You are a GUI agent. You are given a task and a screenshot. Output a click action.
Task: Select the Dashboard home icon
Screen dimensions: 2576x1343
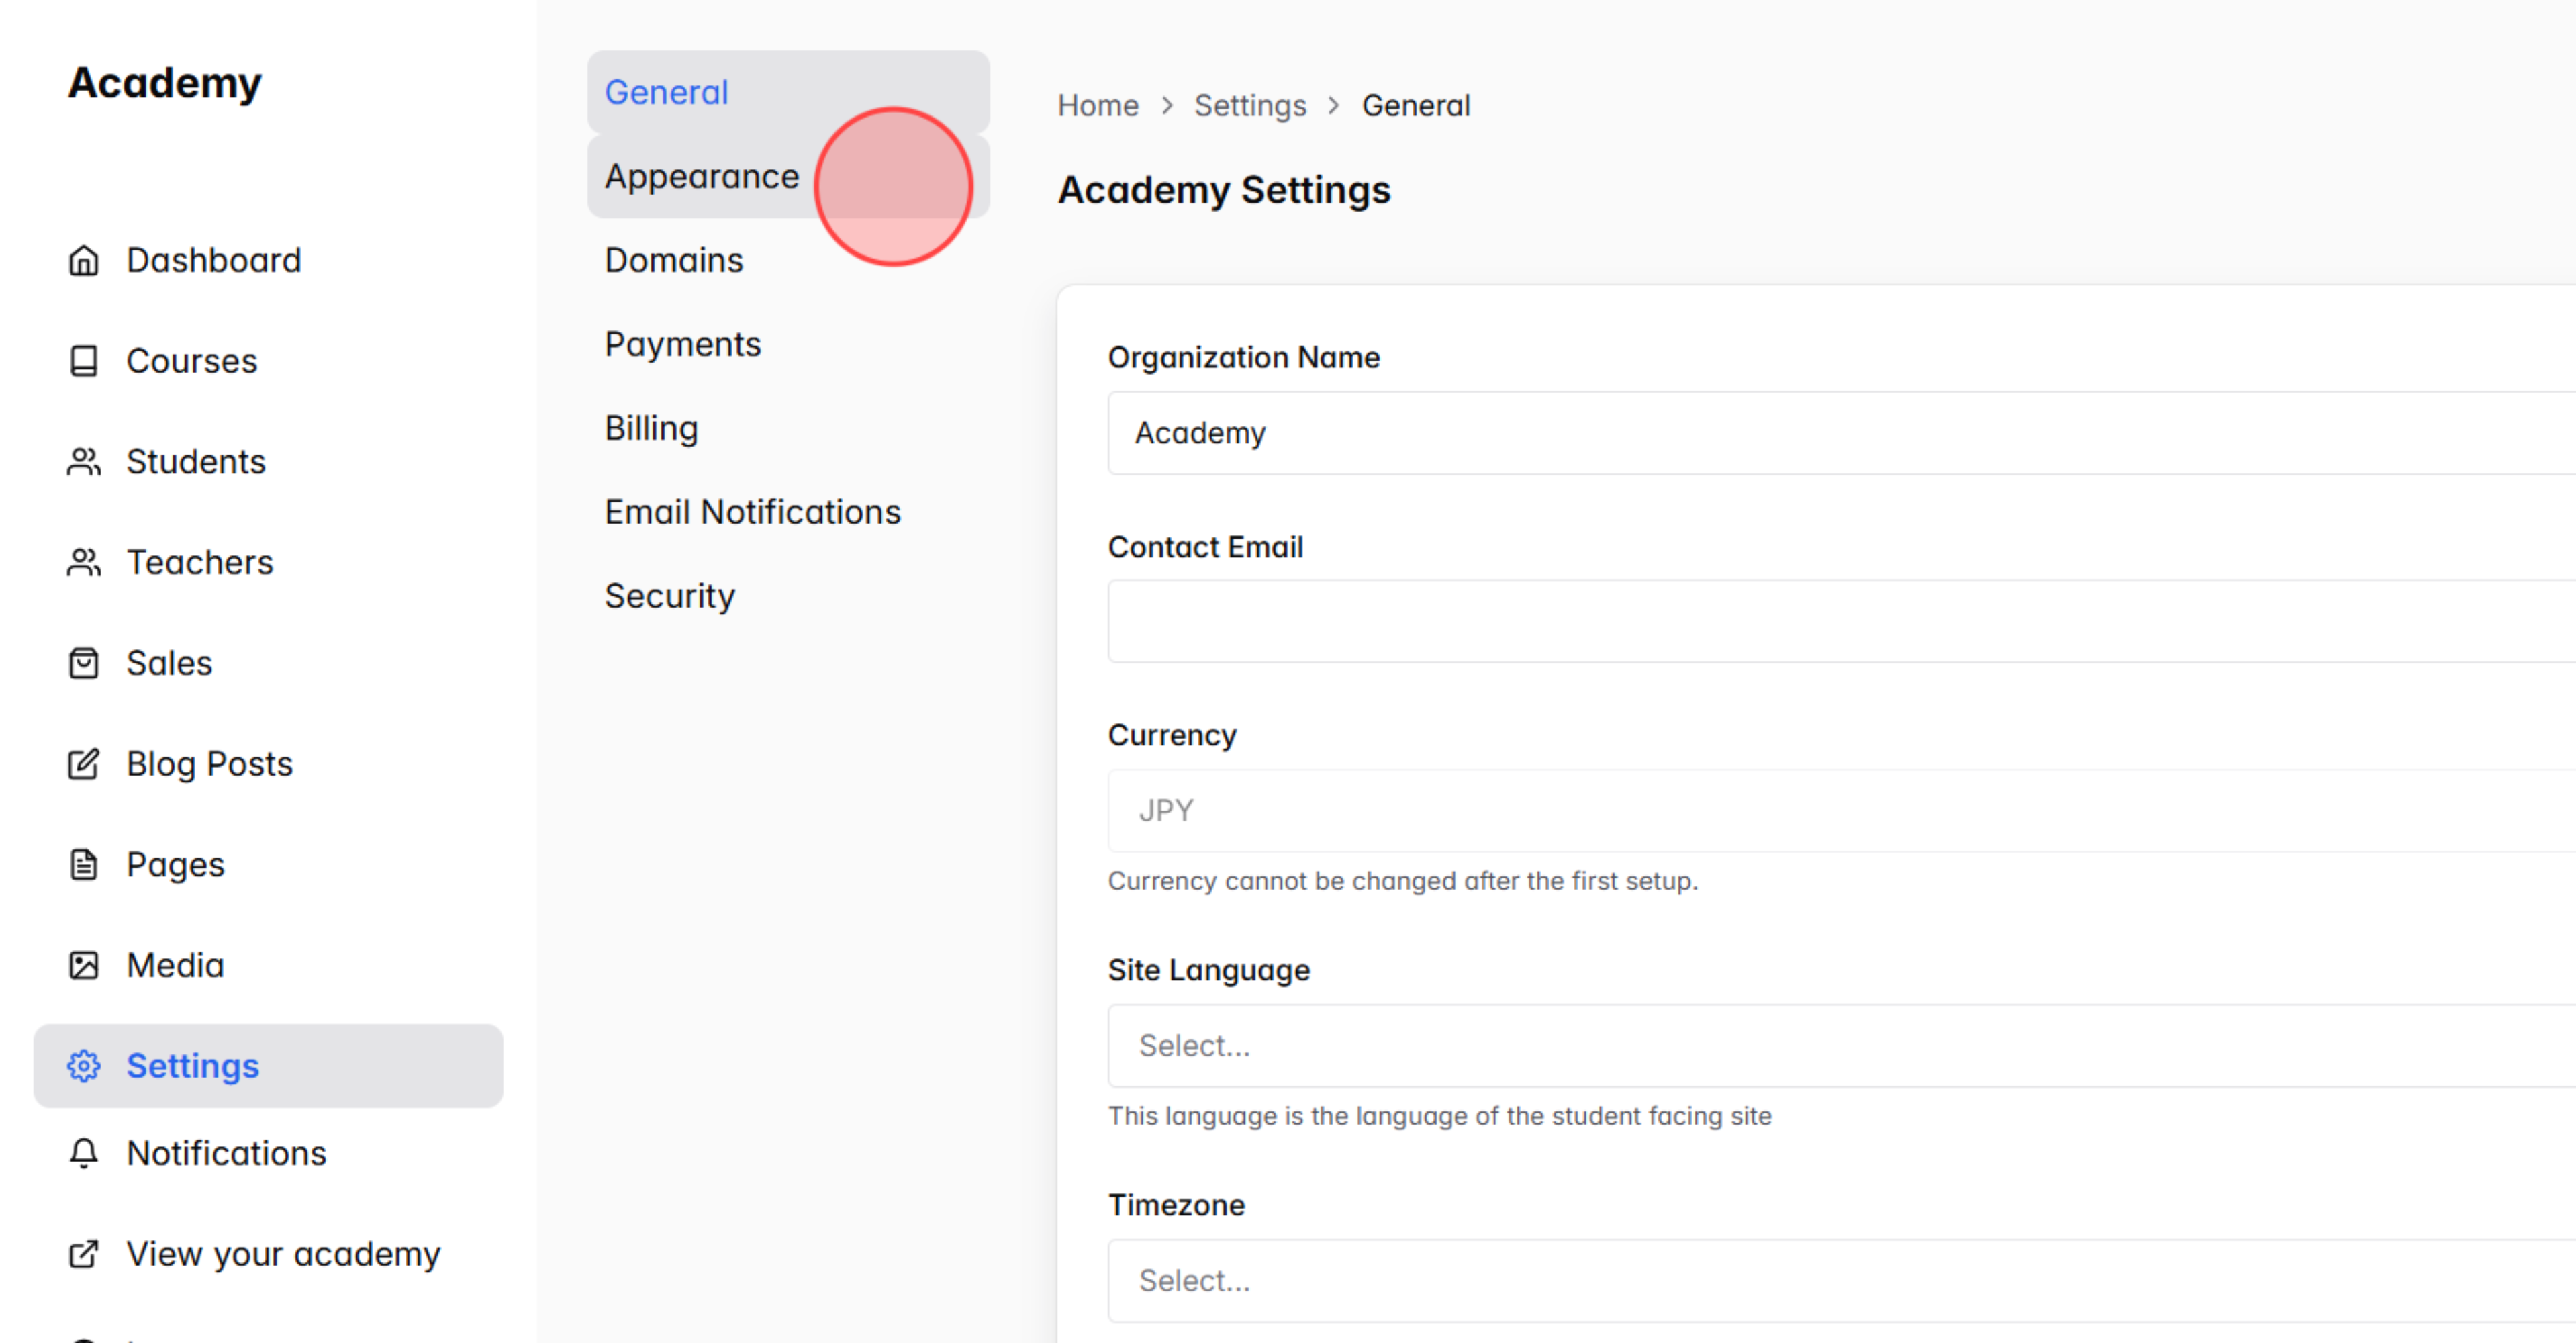pos(84,260)
